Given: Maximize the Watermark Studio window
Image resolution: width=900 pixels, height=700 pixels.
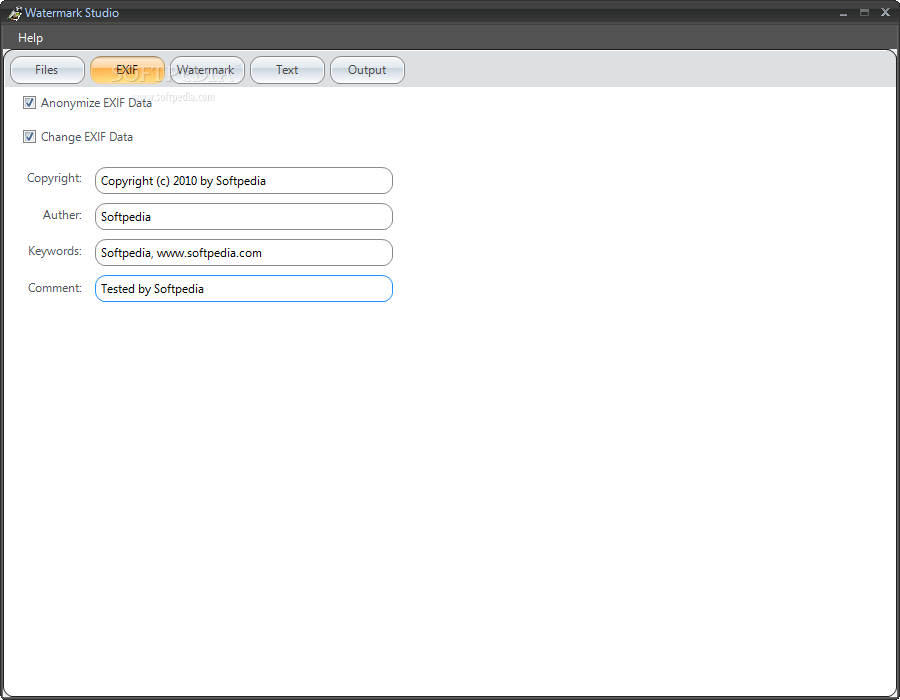Looking at the screenshot, I should tap(864, 13).
